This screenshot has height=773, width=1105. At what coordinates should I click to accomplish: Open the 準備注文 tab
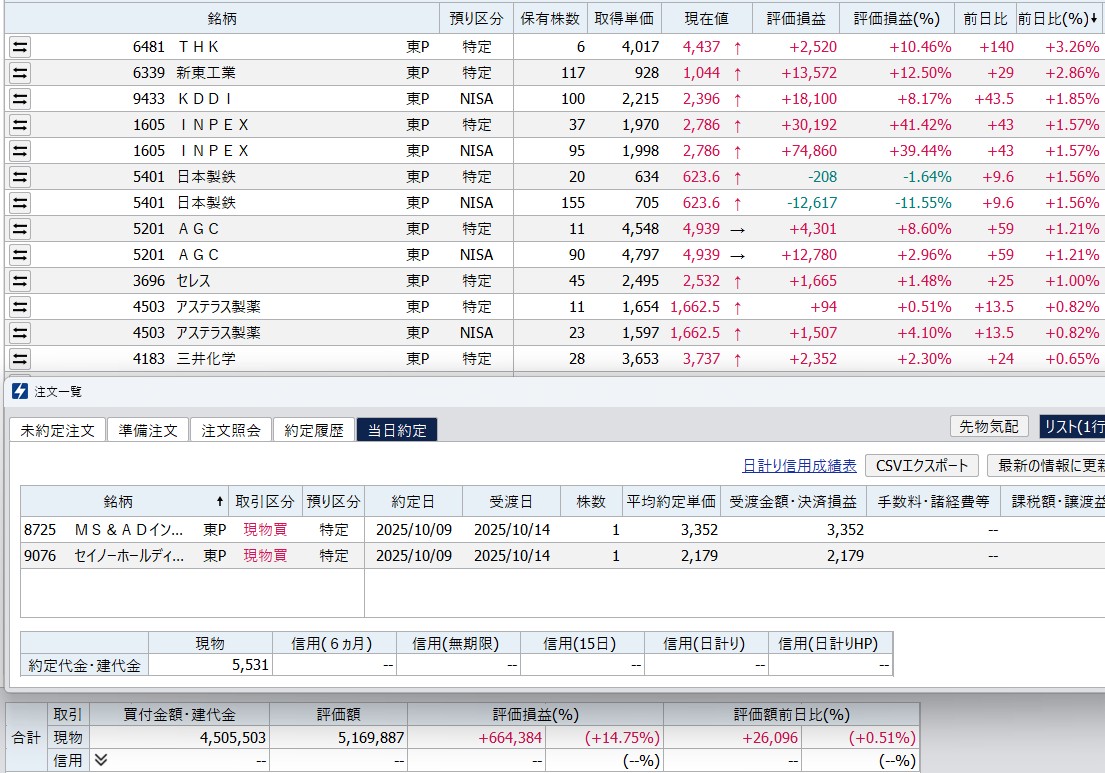[148, 431]
